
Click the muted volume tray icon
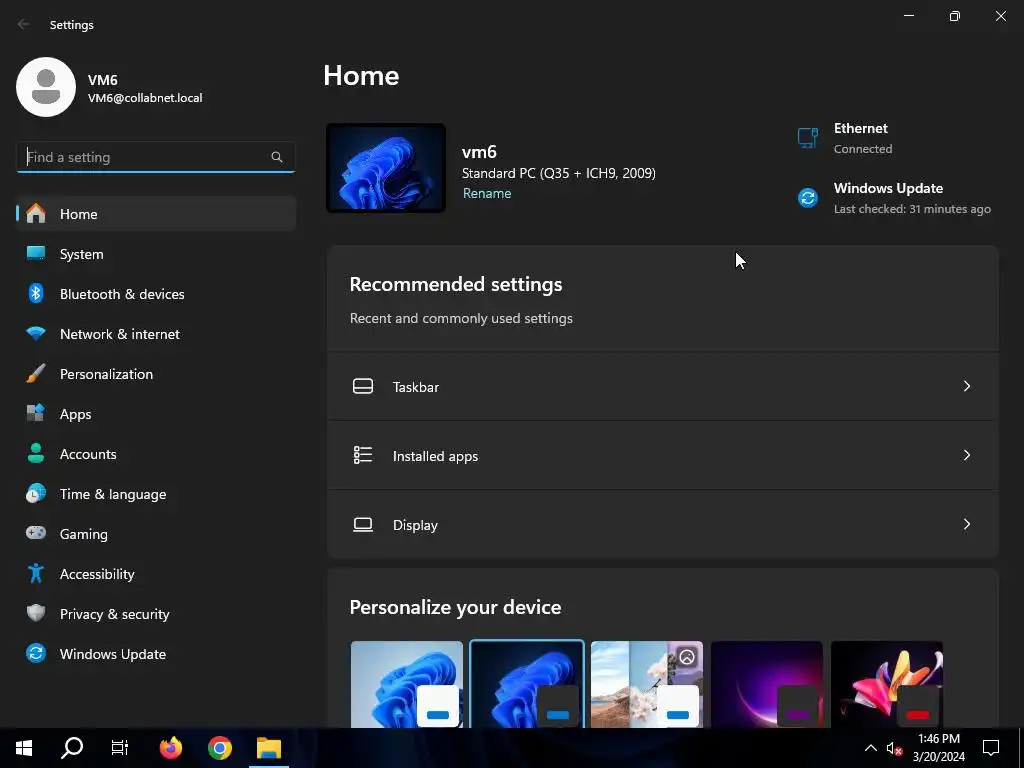(894, 748)
